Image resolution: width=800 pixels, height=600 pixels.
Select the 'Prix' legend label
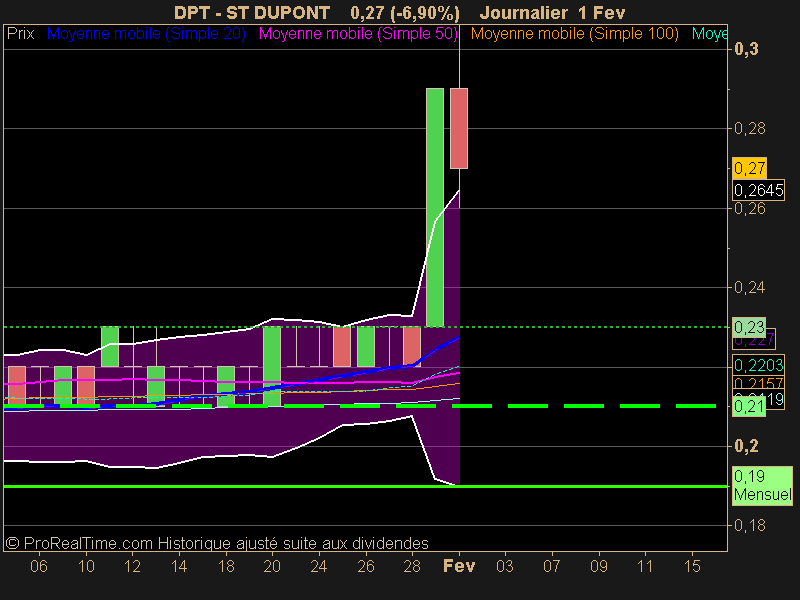point(20,34)
